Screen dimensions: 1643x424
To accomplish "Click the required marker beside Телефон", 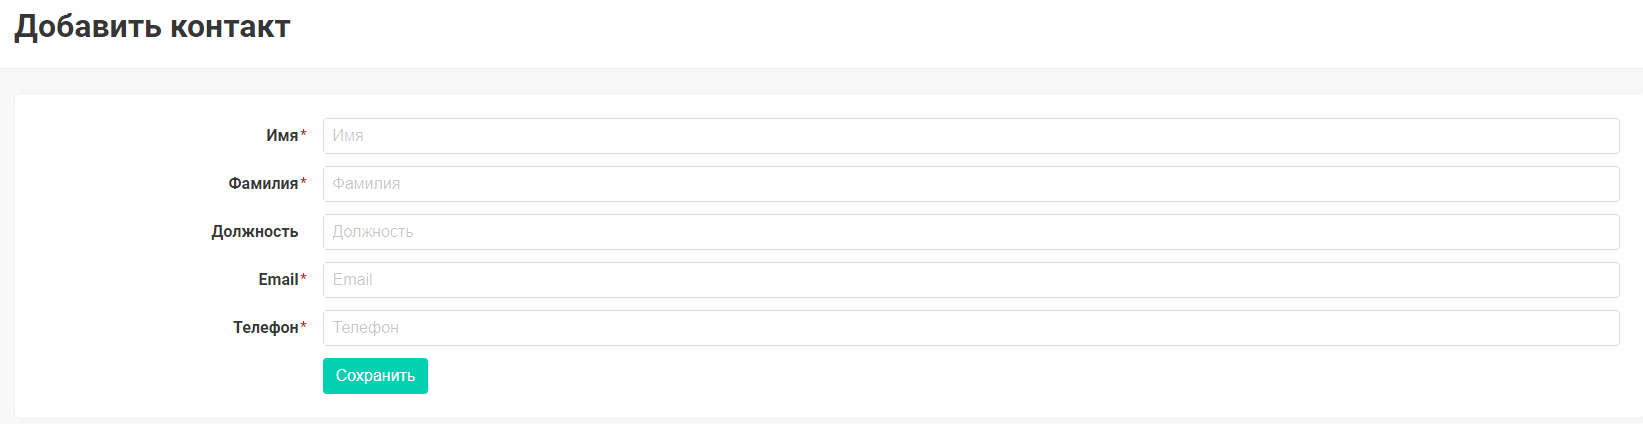I will [304, 327].
